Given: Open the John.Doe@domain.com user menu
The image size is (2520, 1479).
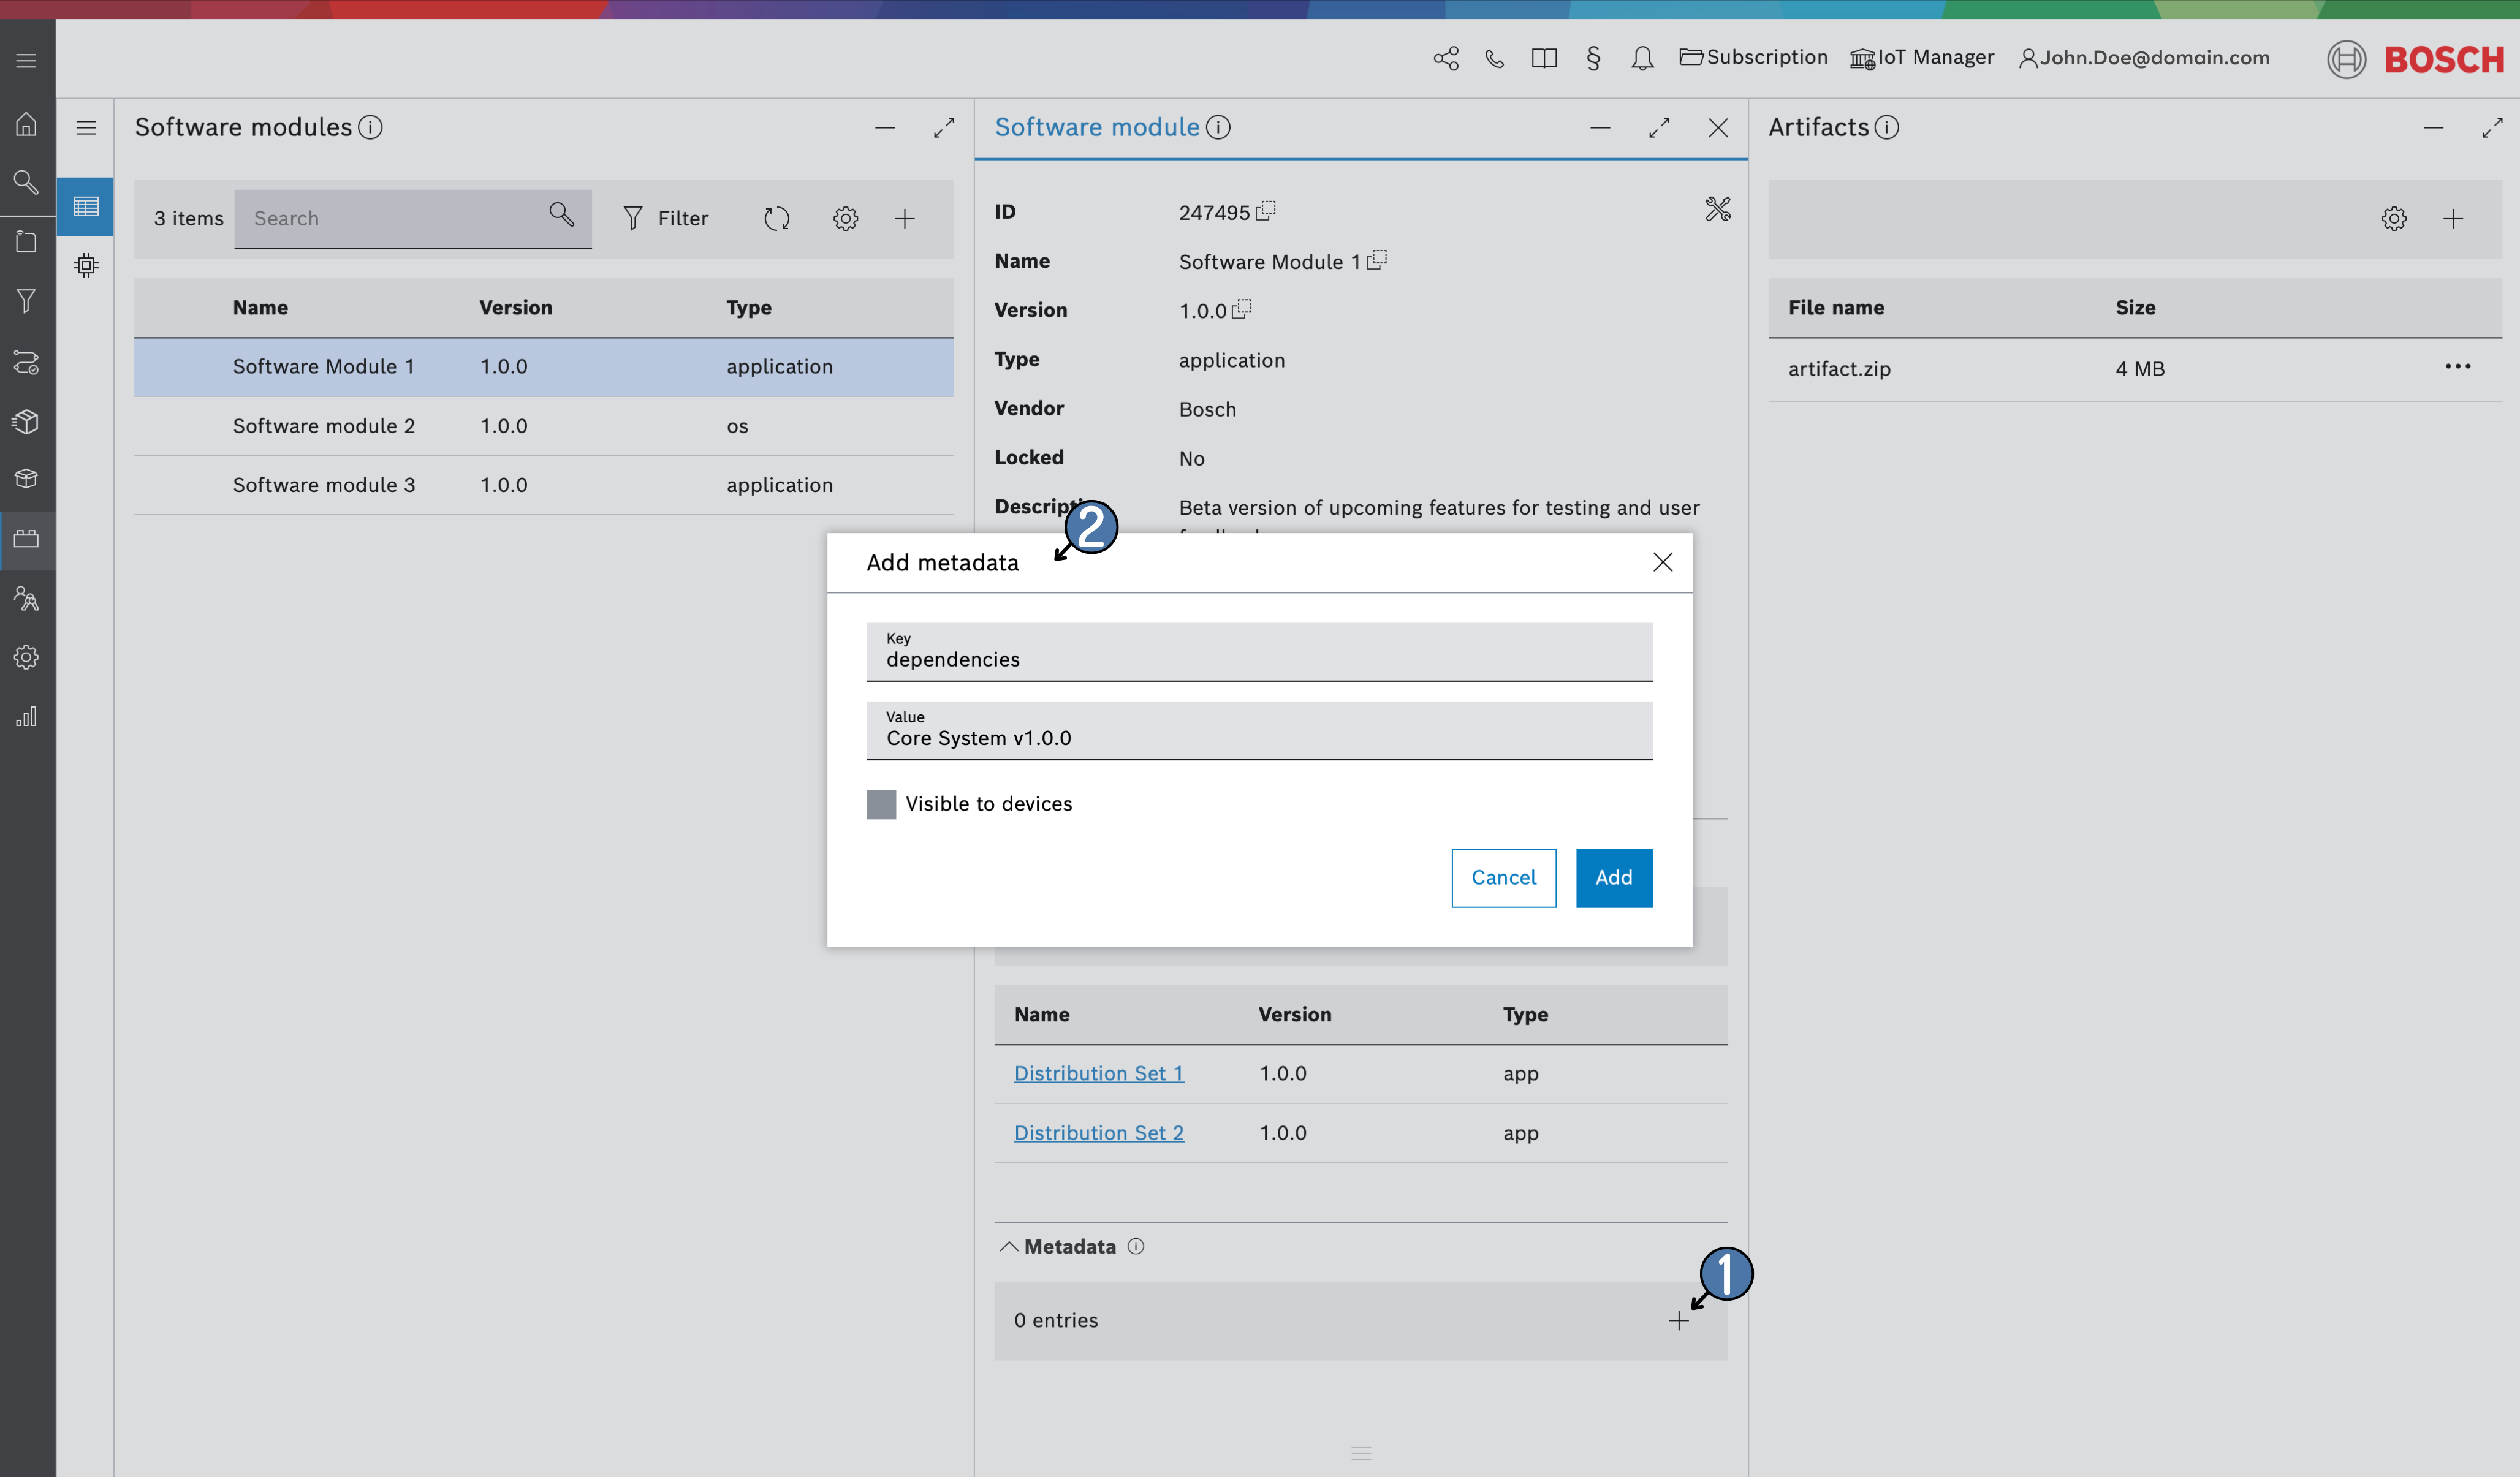Looking at the screenshot, I should 2144,58.
